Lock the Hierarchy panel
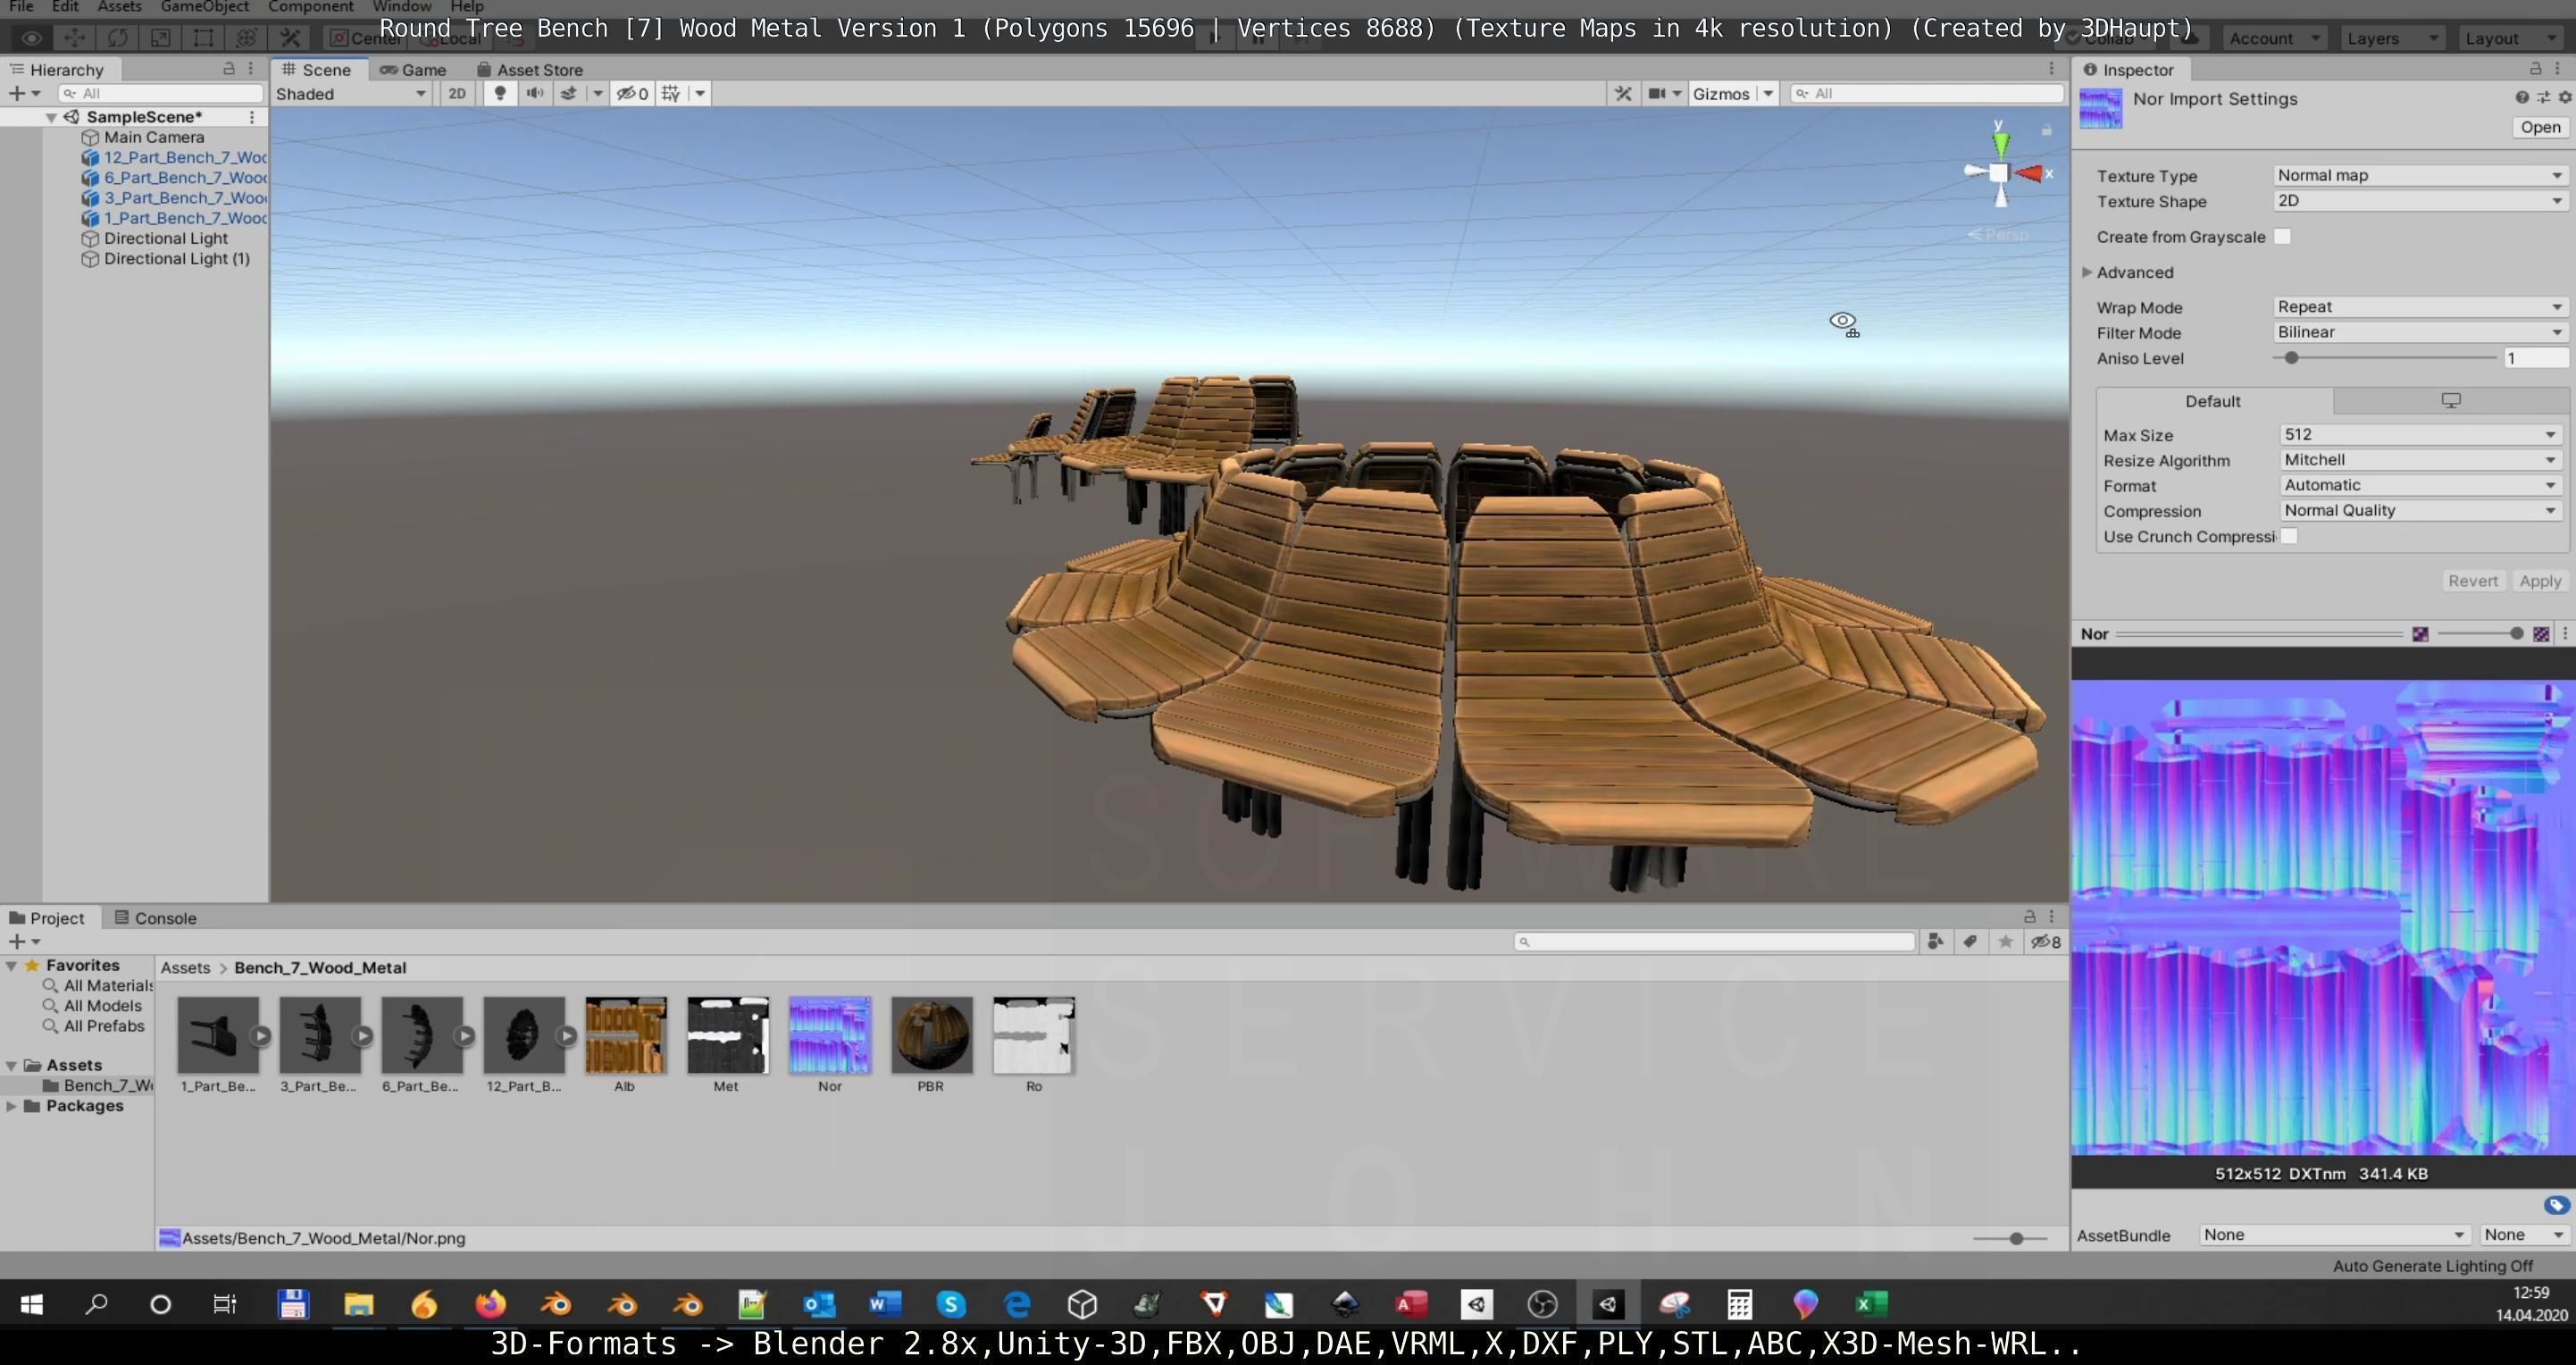This screenshot has width=2576, height=1365. tap(228, 68)
